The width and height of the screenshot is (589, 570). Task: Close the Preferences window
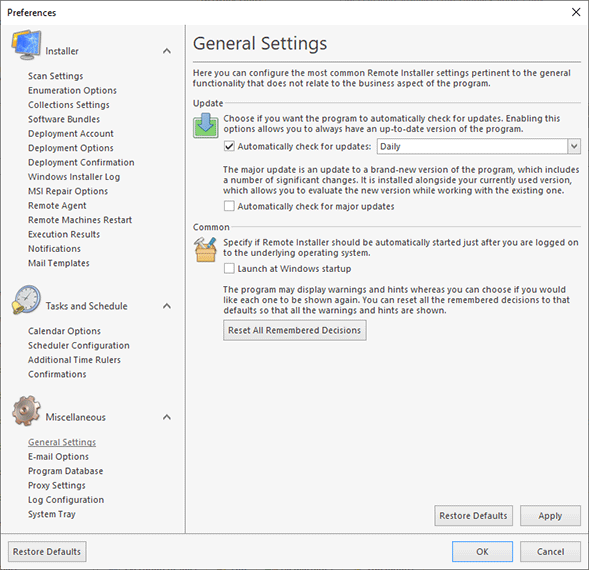576,12
